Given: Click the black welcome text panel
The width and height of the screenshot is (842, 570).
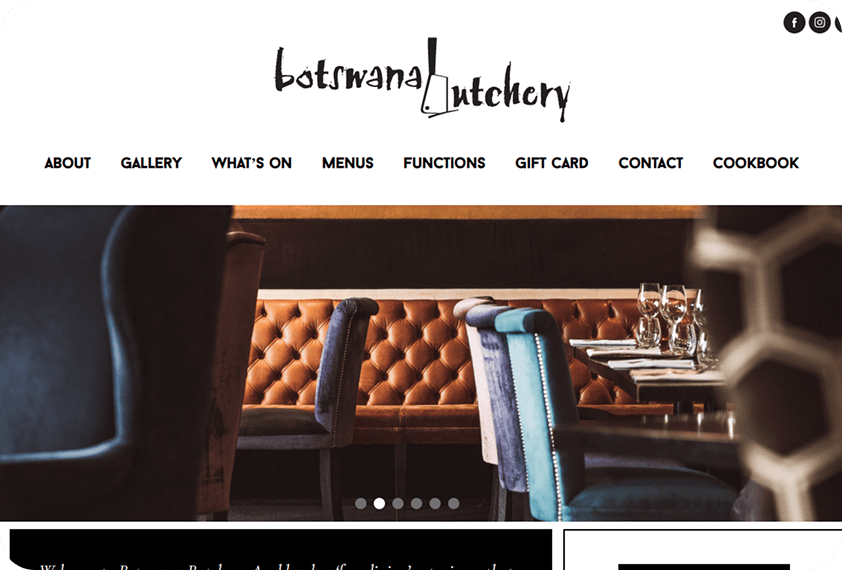Looking at the screenshot, I should pyautogui.click(x=281, y=549).
